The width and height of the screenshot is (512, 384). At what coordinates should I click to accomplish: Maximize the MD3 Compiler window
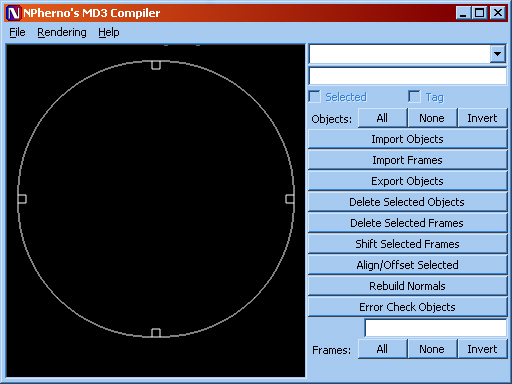pos(480,13)
